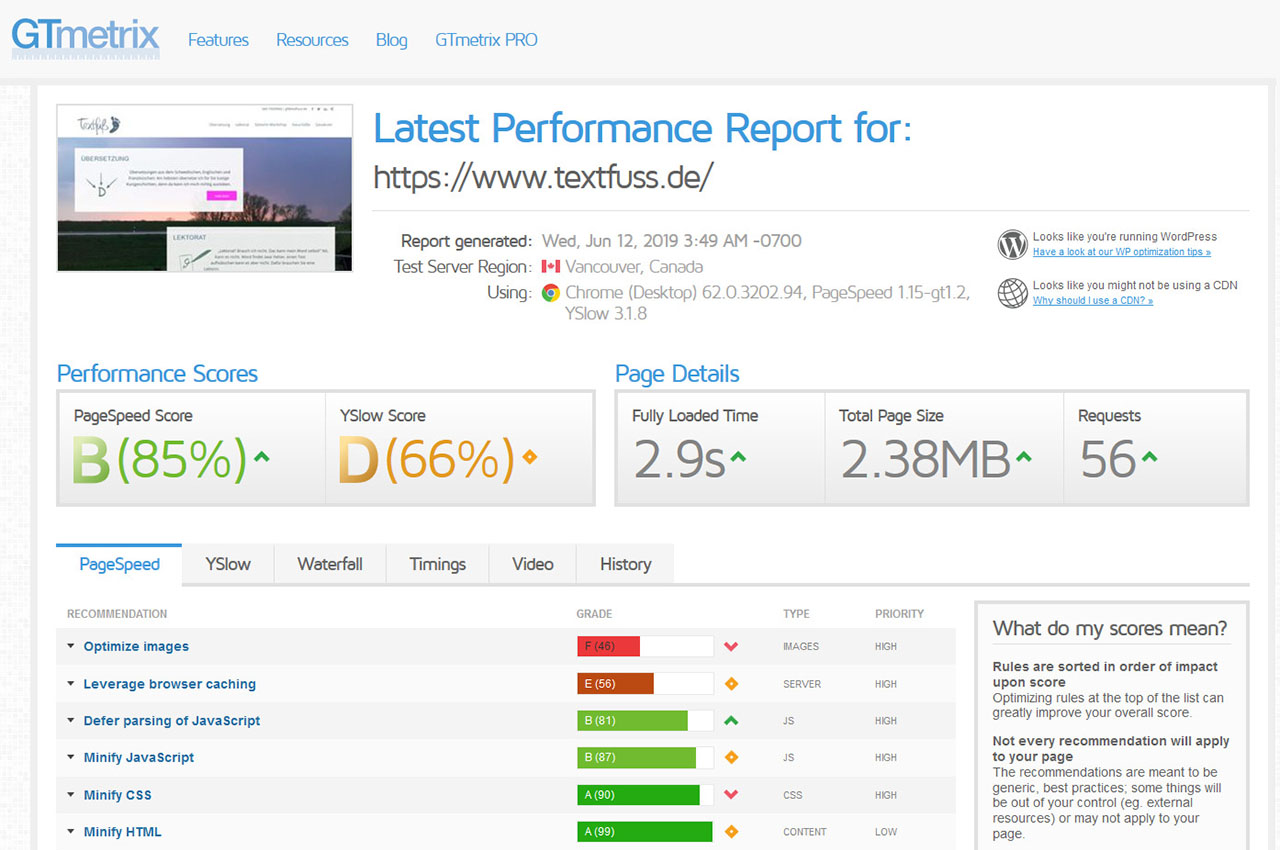Click the red down arrow on Minify CSS row
The height and width of the screenshot is (850, 1280).
pos(731,795)
